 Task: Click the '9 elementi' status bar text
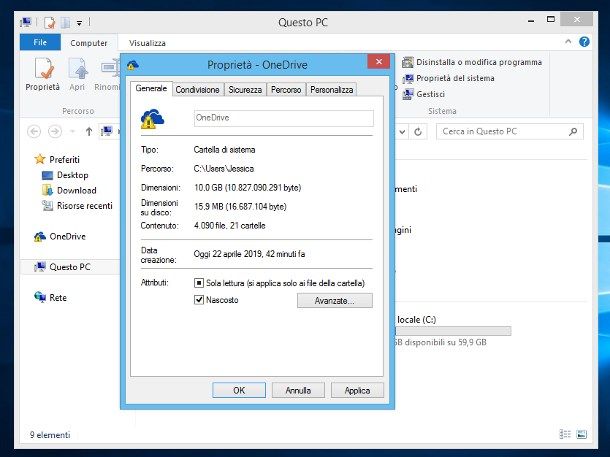(50, 435)
